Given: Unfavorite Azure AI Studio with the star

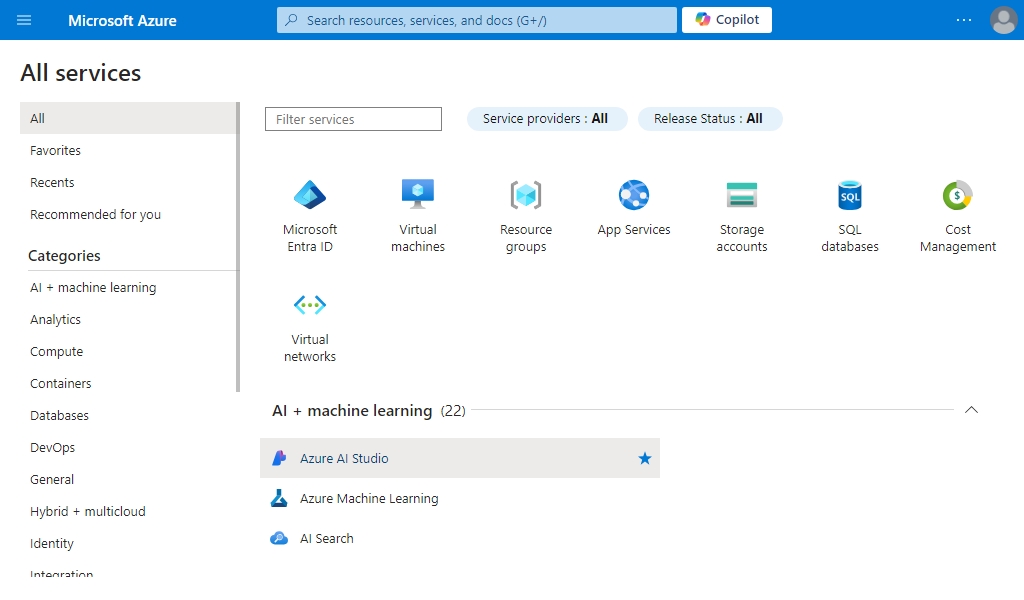Looking at the screenshot, I should click(645, 458).
